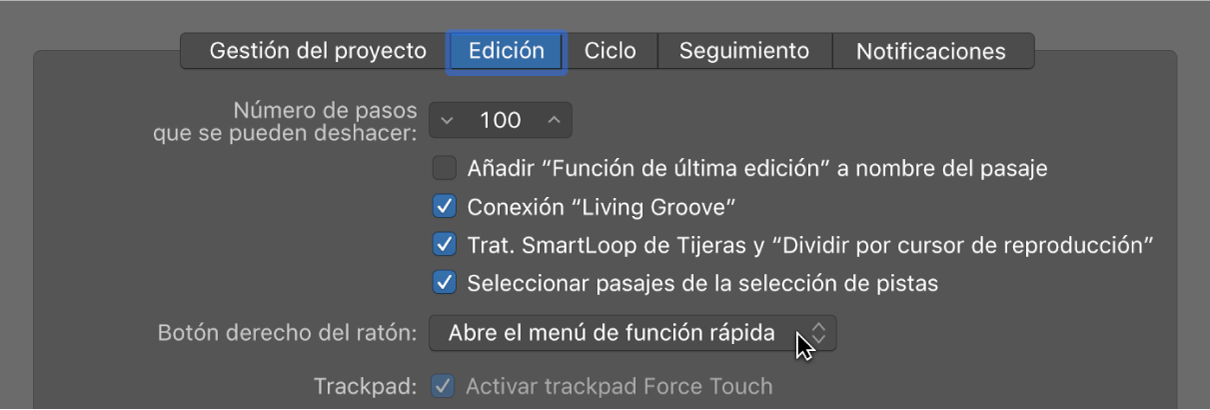Open the "Abre el menú de función rápida" dropdown
1210x410 pixels.
pos(633,333)
